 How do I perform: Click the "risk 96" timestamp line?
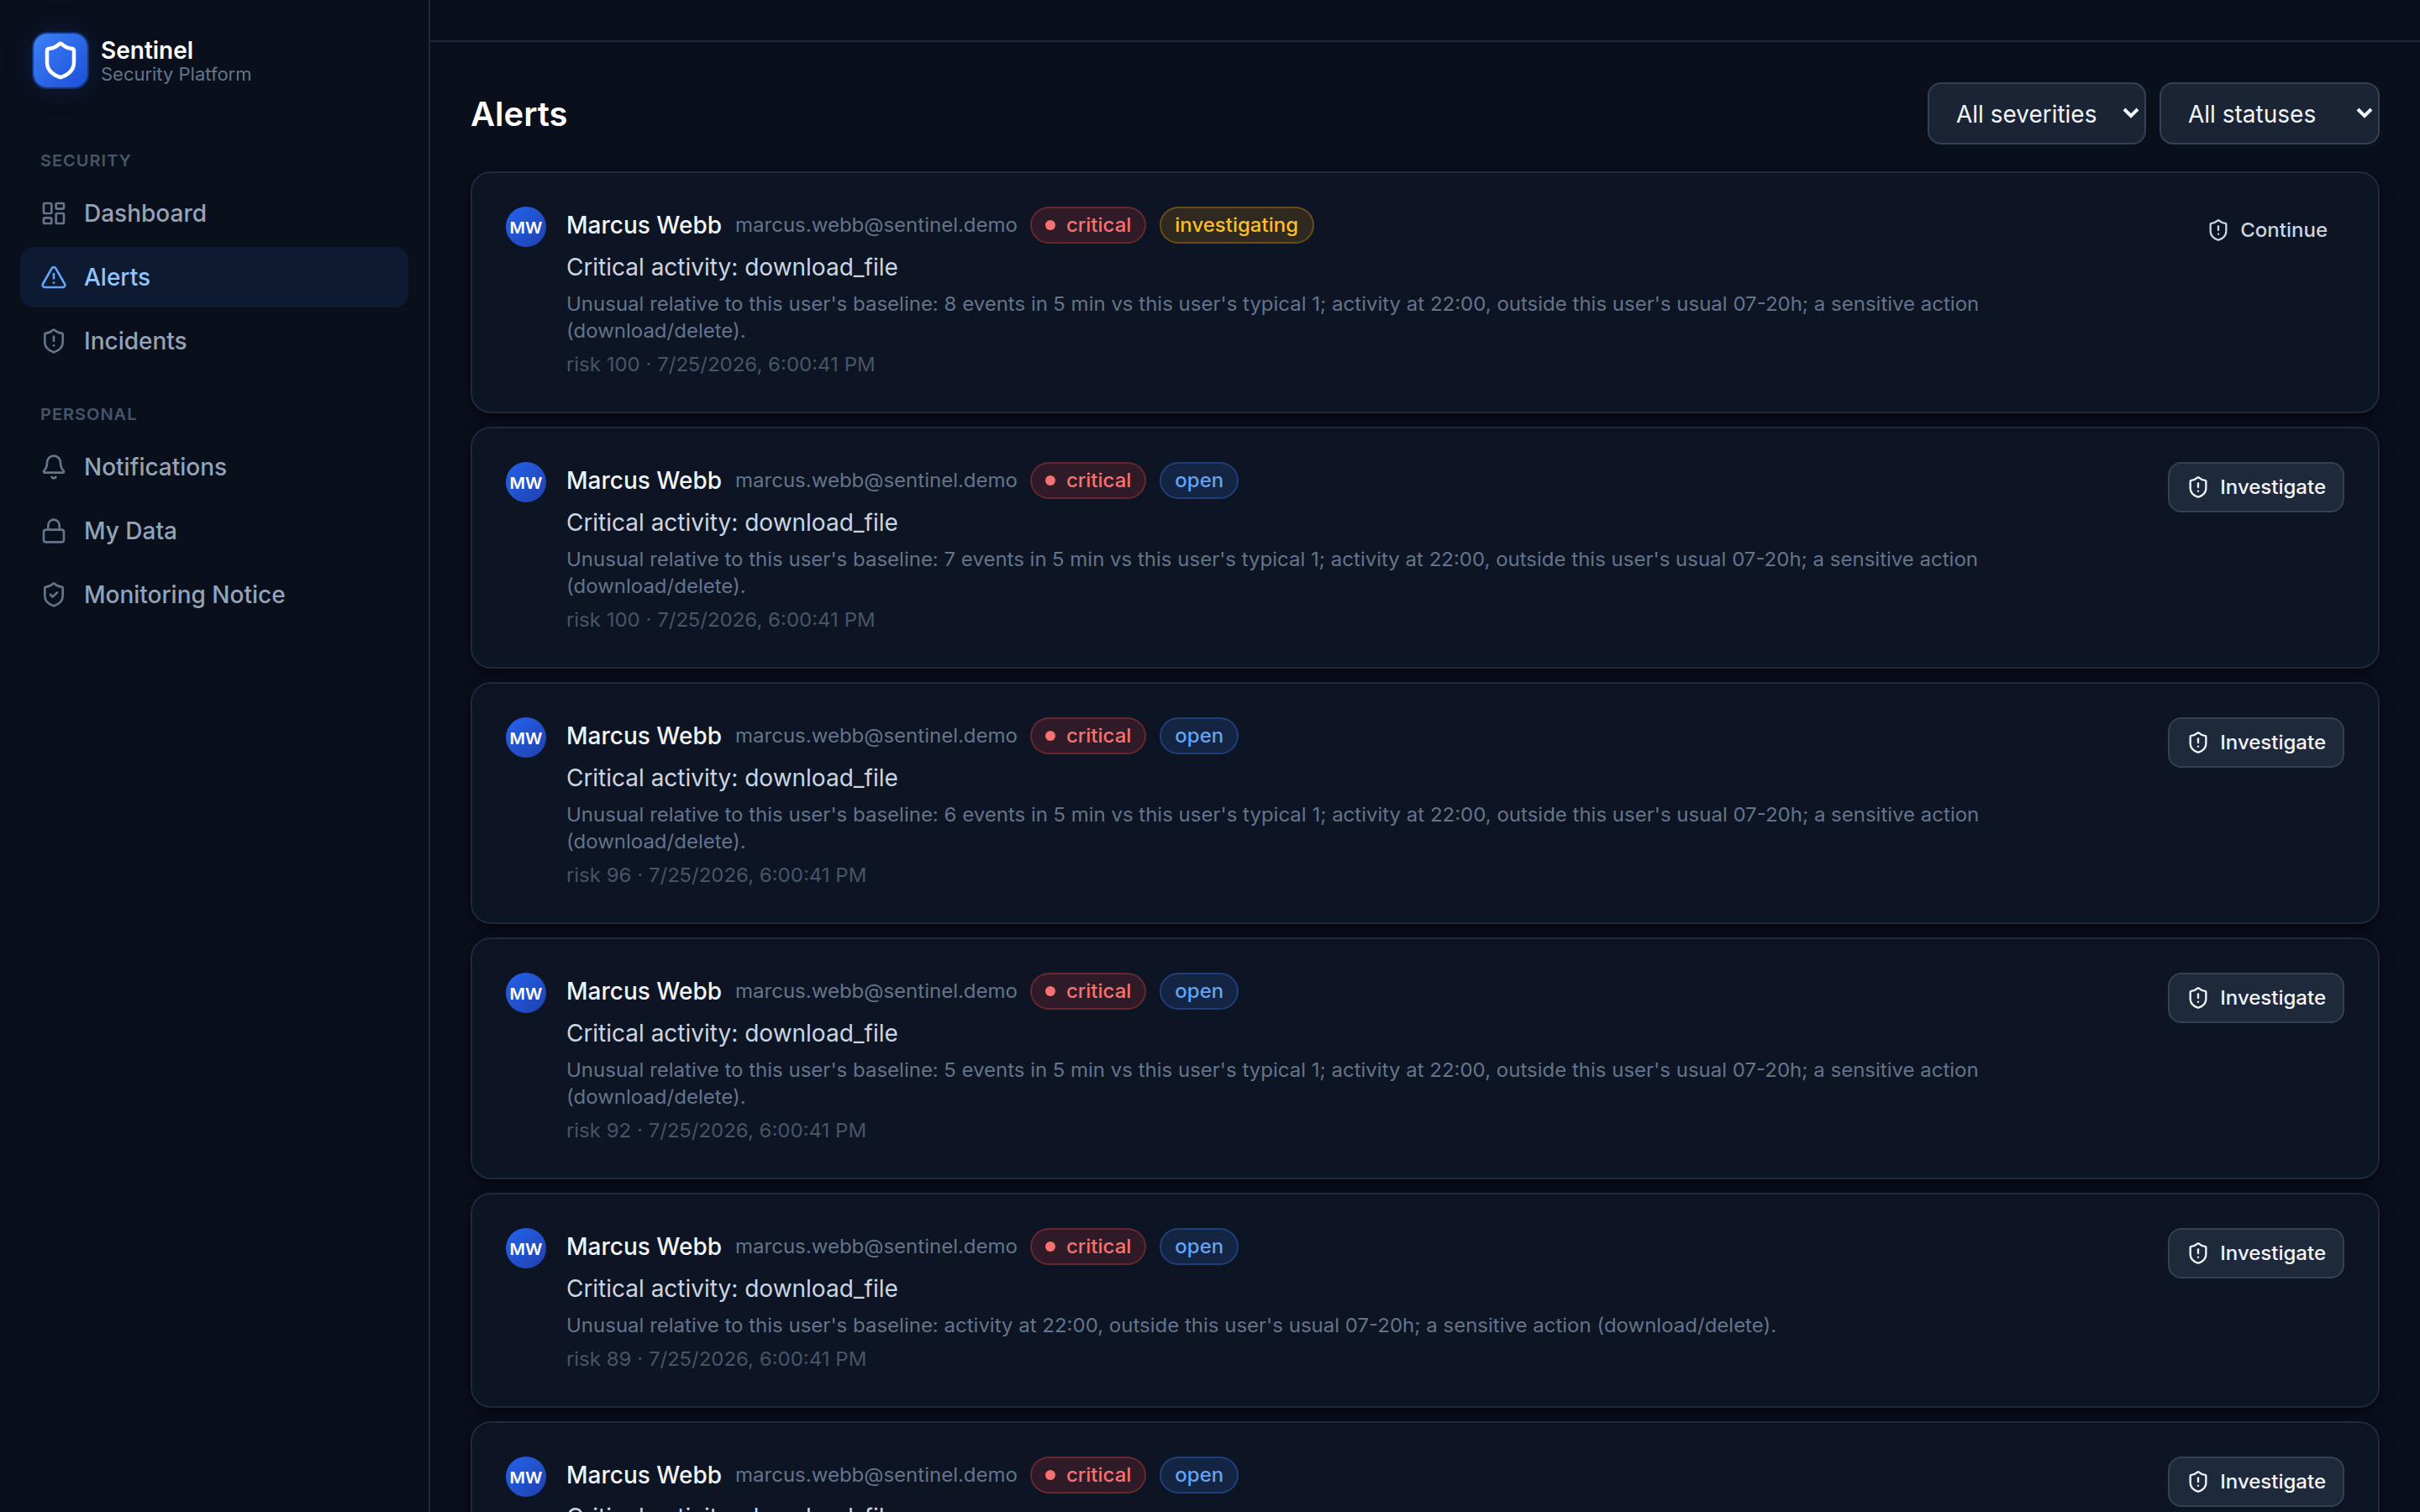click(x=716, y=875)
